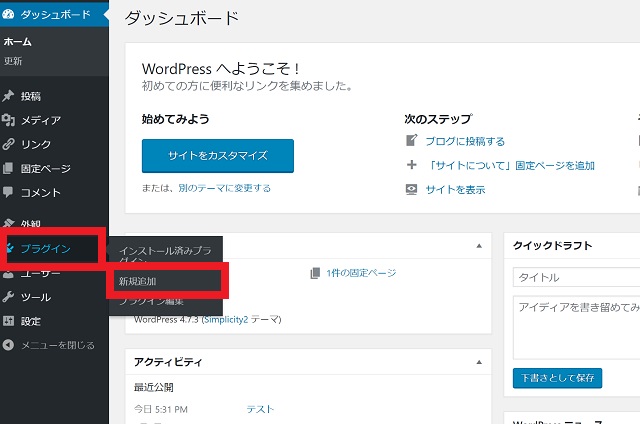Open Simplicity2 theme link
The height and width of the screenshot is (424, 640).
point(226,320)
